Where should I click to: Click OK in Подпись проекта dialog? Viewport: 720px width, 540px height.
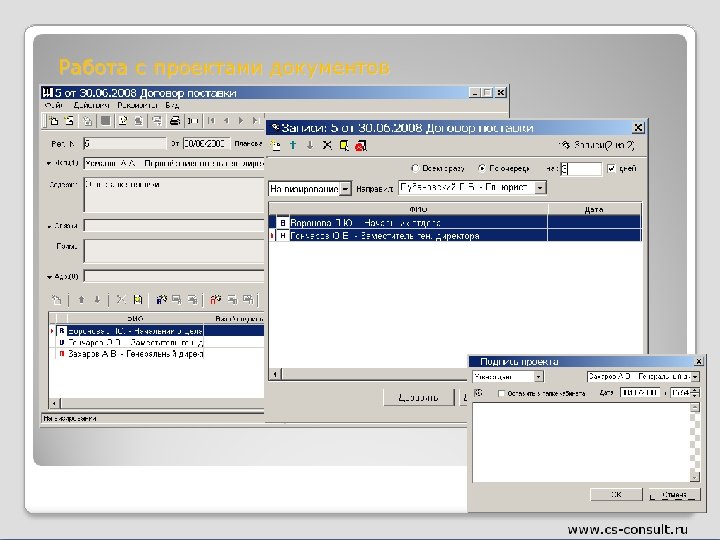[616, 495]
